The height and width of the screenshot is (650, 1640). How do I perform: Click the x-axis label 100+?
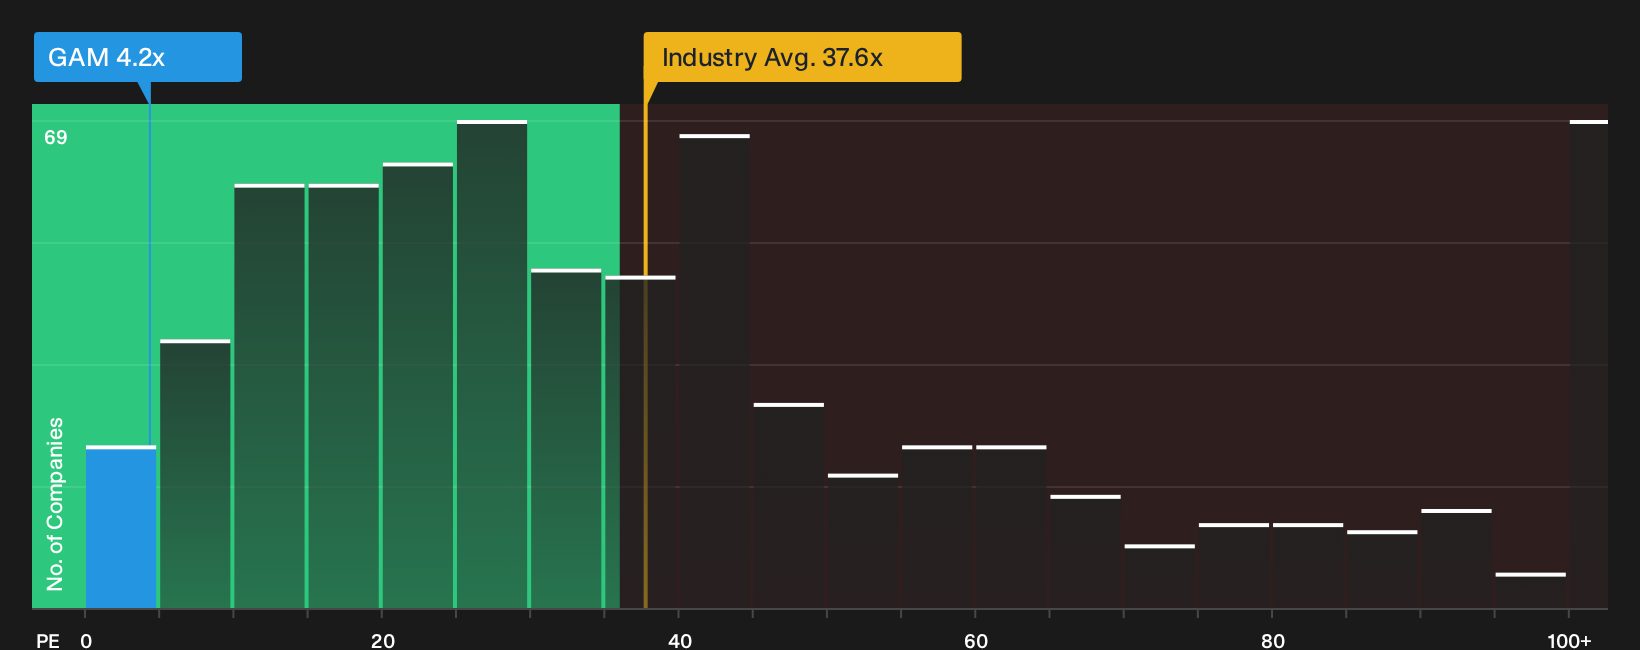click(1569, 641)
